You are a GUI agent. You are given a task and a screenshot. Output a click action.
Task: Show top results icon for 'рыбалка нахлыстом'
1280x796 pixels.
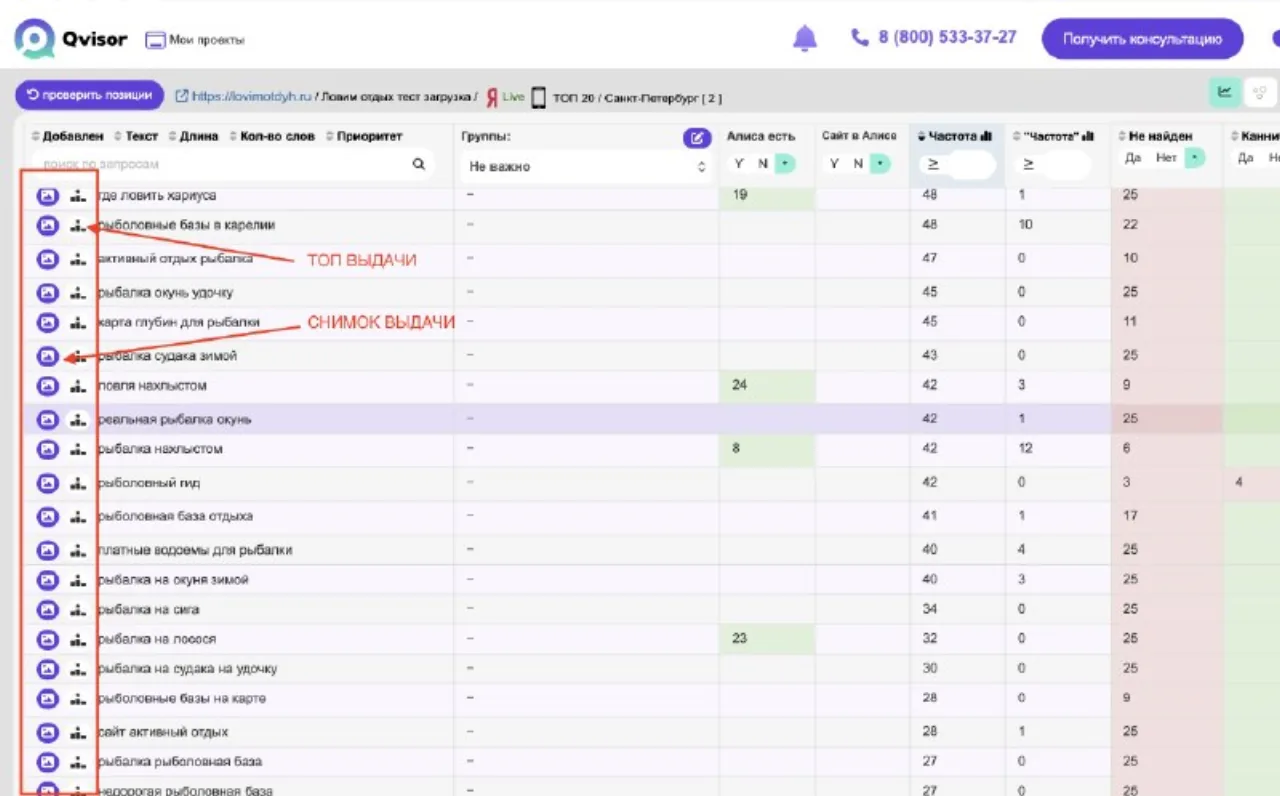coord(78,450)
